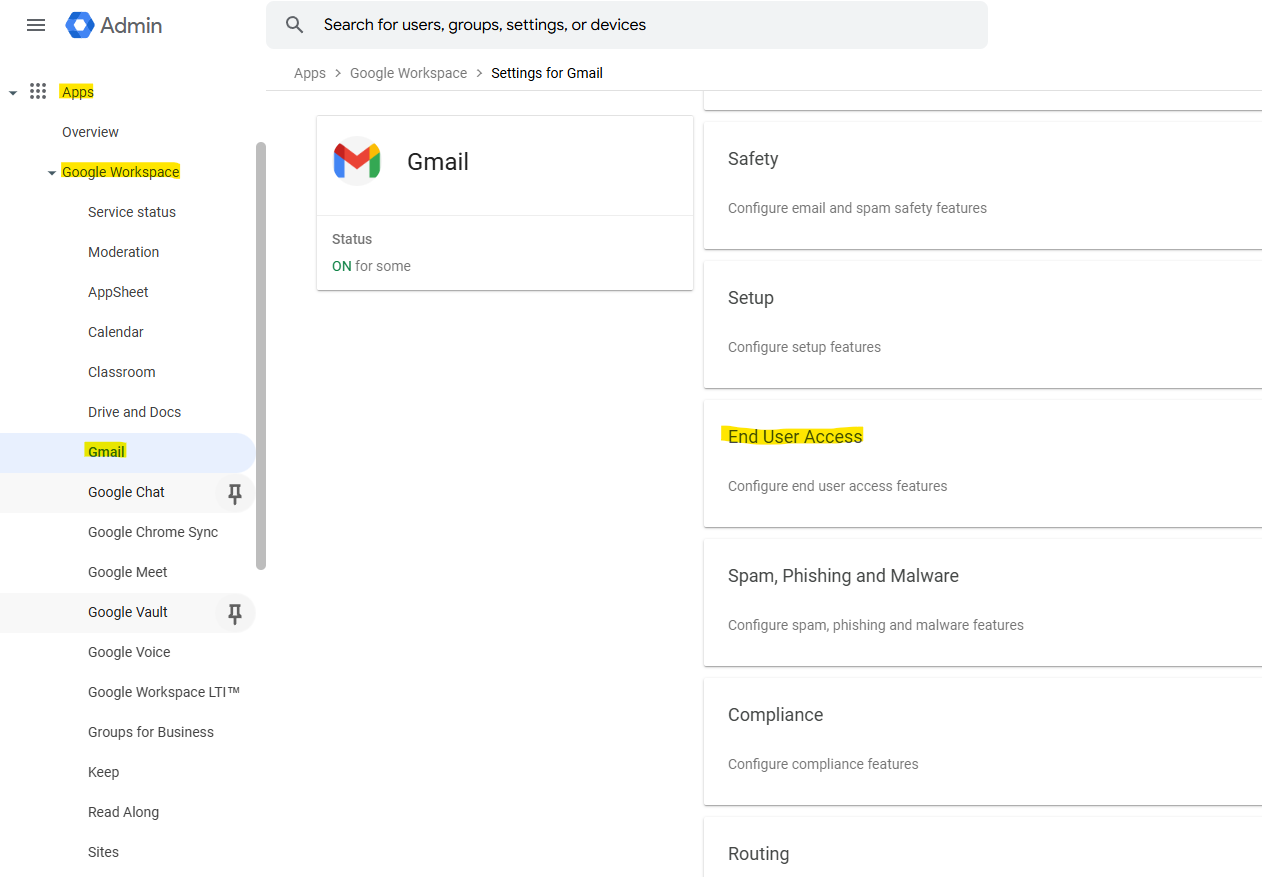Click the sidebar vertical scrollbar
Image resolution: width=1262 pixels, height=877 pixels.
click(x=261, y=356)
